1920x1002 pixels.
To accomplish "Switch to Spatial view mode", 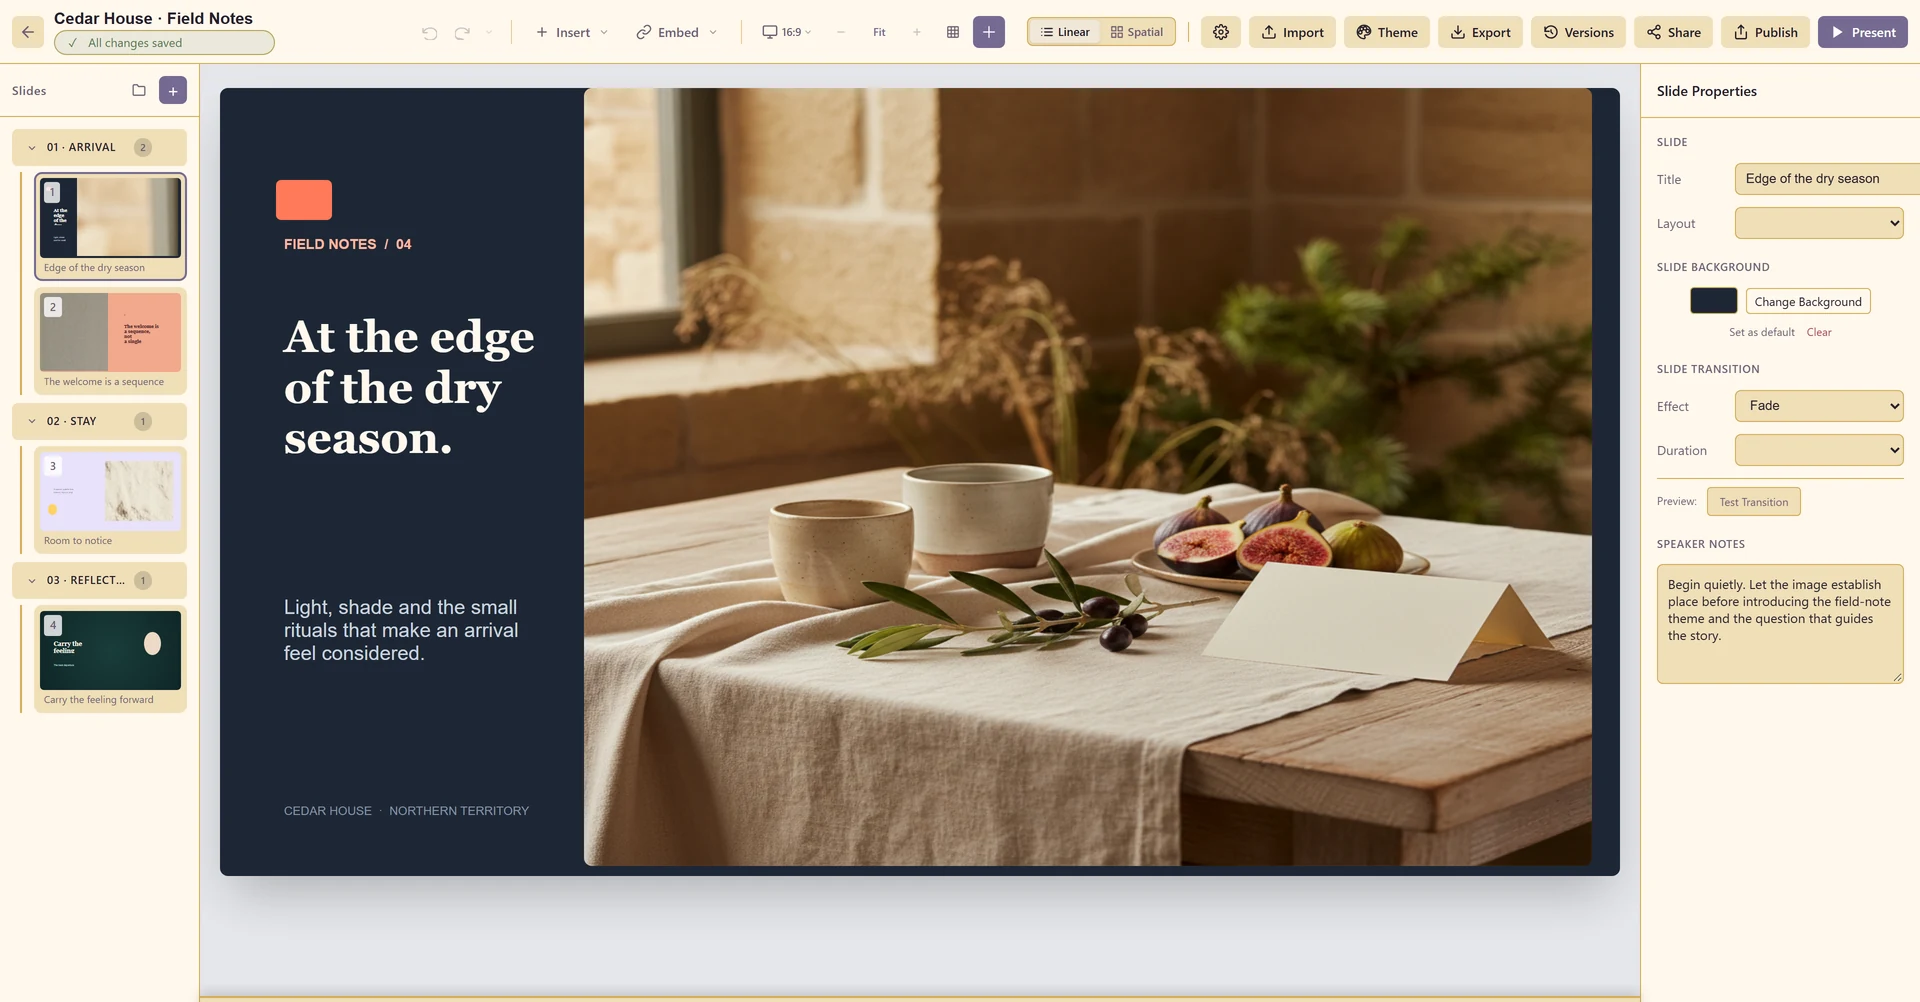I will coord(1137,32).
